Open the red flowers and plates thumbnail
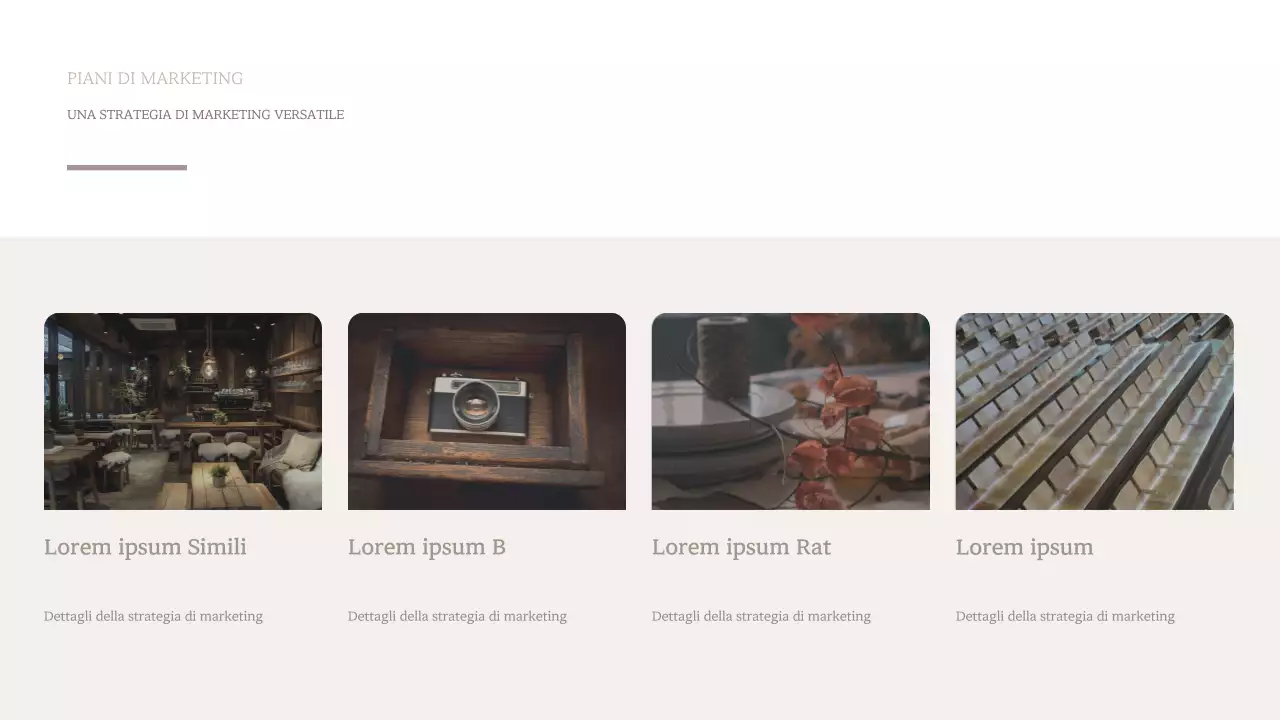The width and height of the screenshot is (1280, 720). [x=791, y=411]
